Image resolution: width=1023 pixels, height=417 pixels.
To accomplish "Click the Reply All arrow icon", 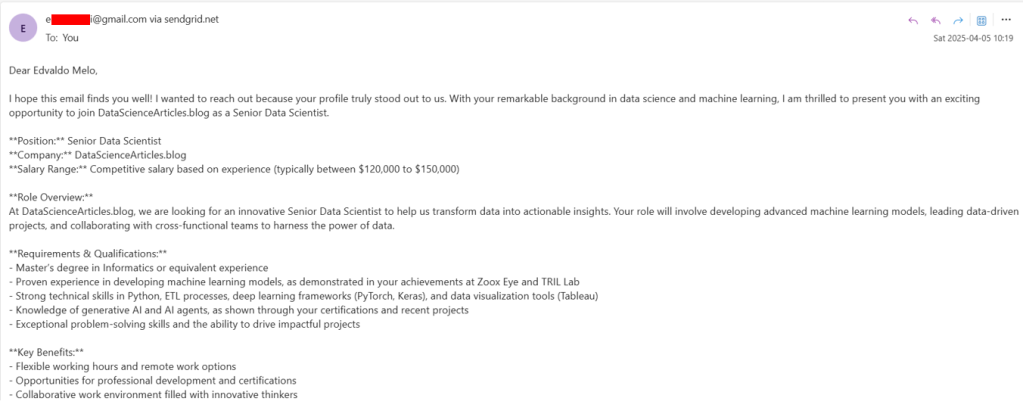I will click(x=936, y=20).
